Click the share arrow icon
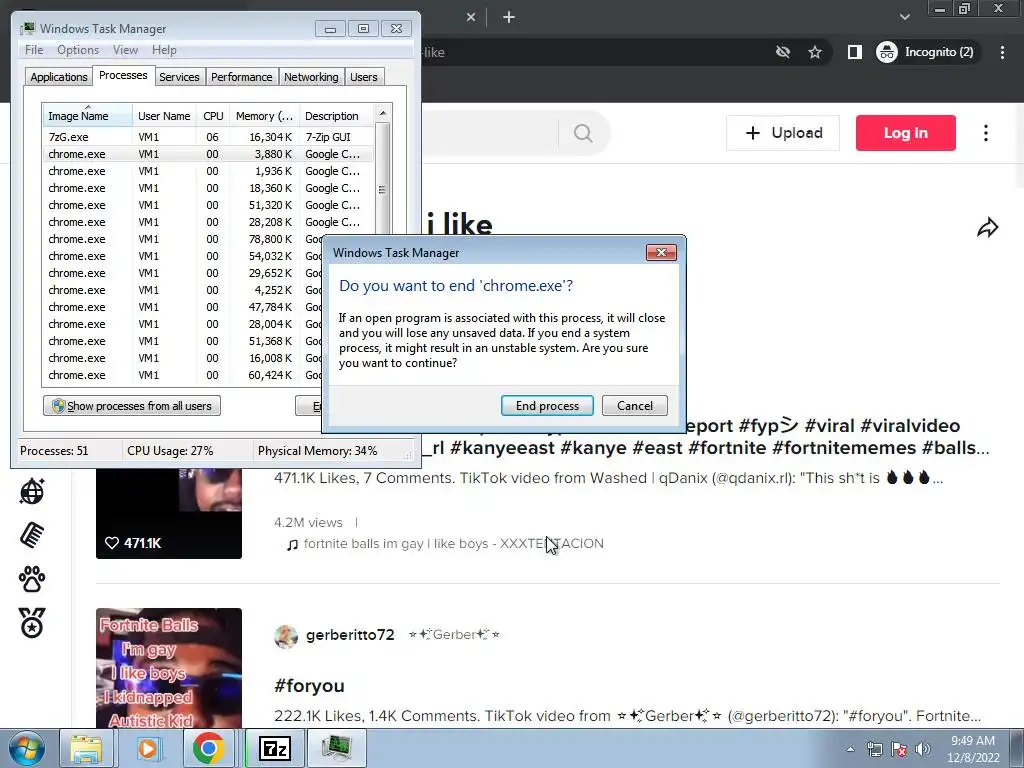The width and height of the screenshot is (1024, 768). [x=987, y=227]
